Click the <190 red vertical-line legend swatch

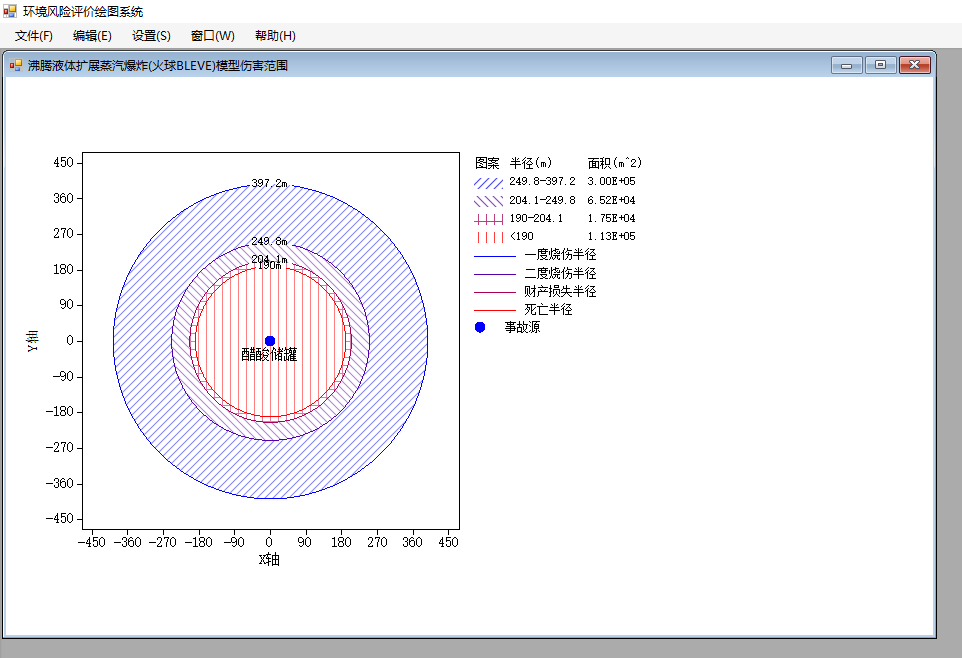pyautogui.click(x=488, y=237)
